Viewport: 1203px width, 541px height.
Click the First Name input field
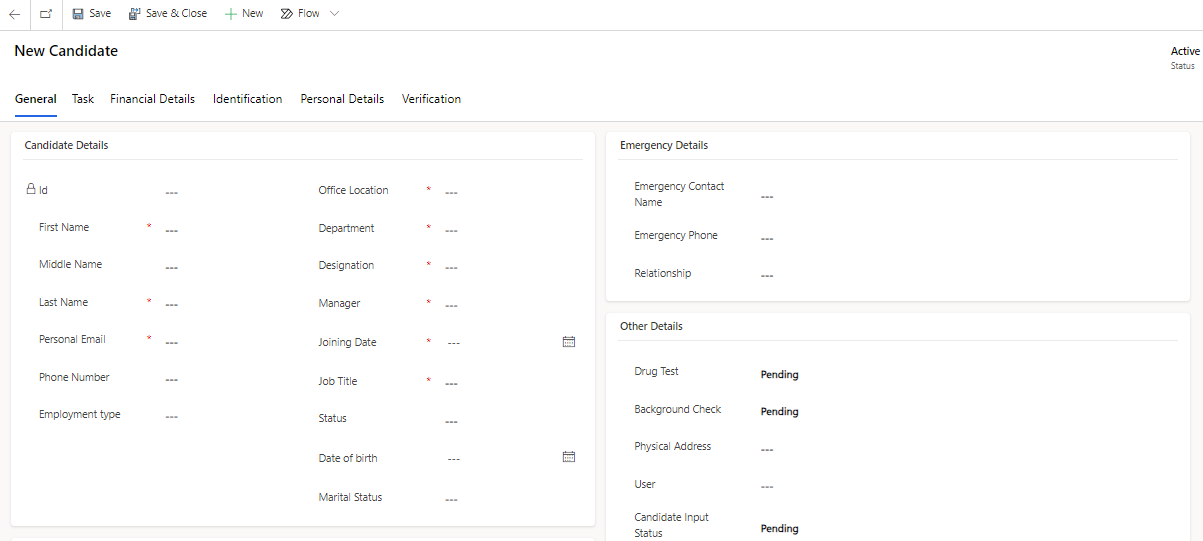230,230
